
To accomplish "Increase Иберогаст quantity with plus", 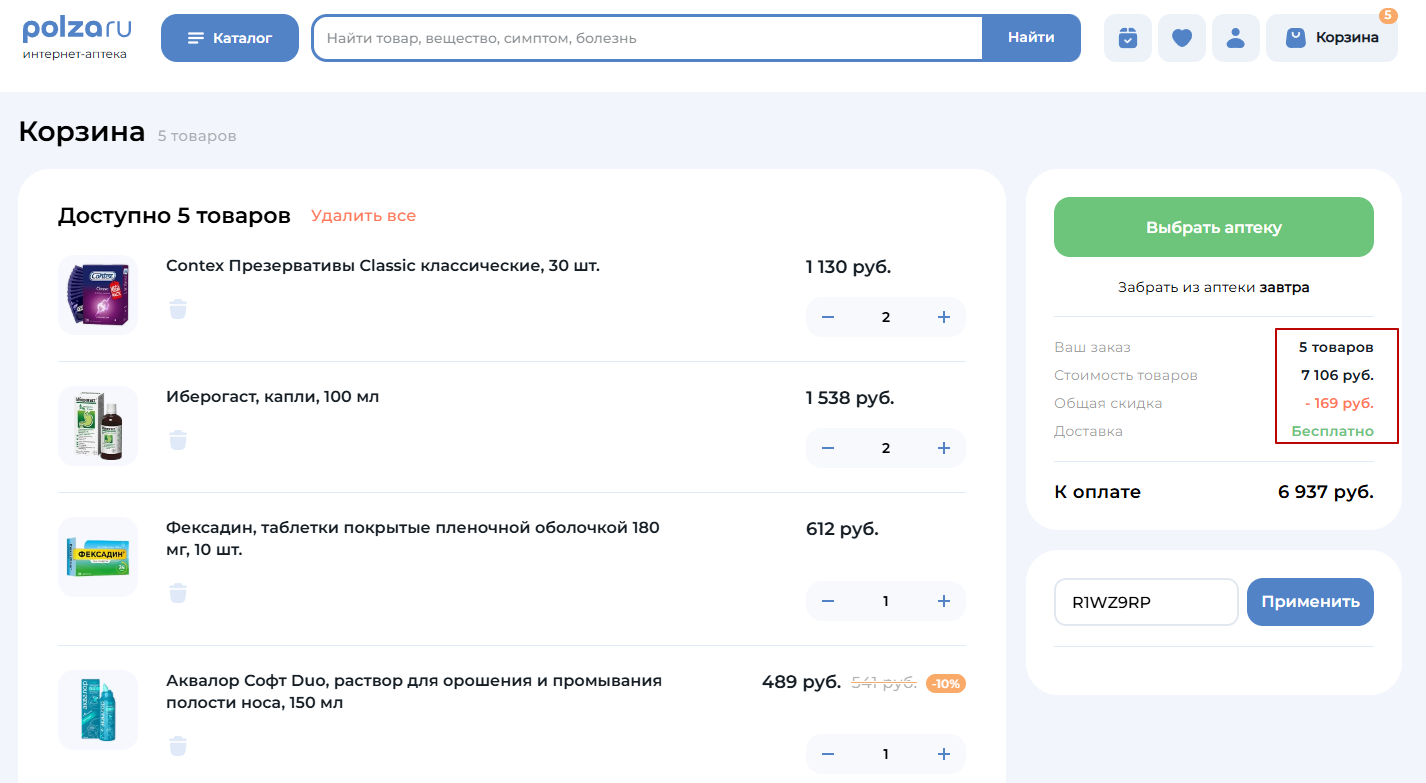I will pyautogui.click(x=944, y=448).
